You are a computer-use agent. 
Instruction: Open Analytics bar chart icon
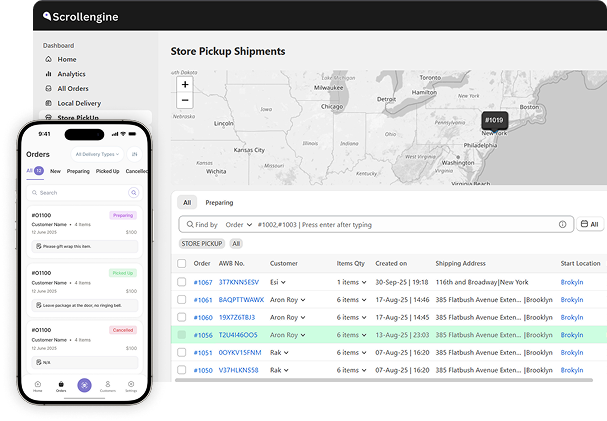(48, 74)
